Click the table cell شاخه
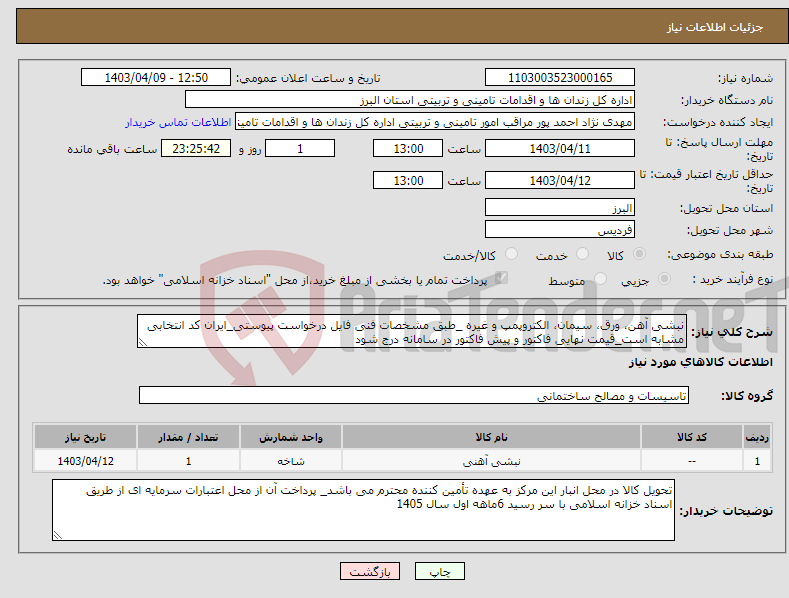 click(x=291, y=461)
